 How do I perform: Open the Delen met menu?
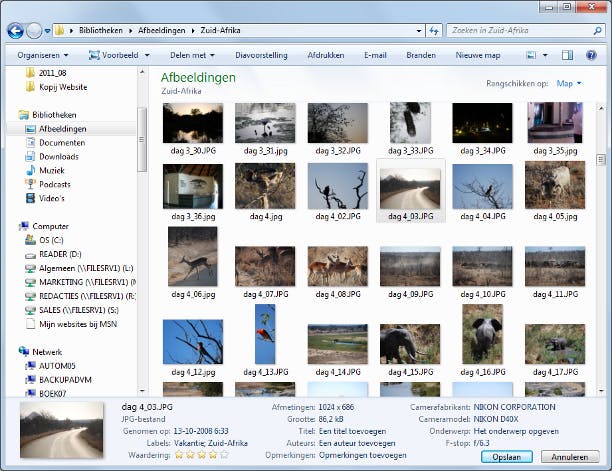[x=192, y=55]
